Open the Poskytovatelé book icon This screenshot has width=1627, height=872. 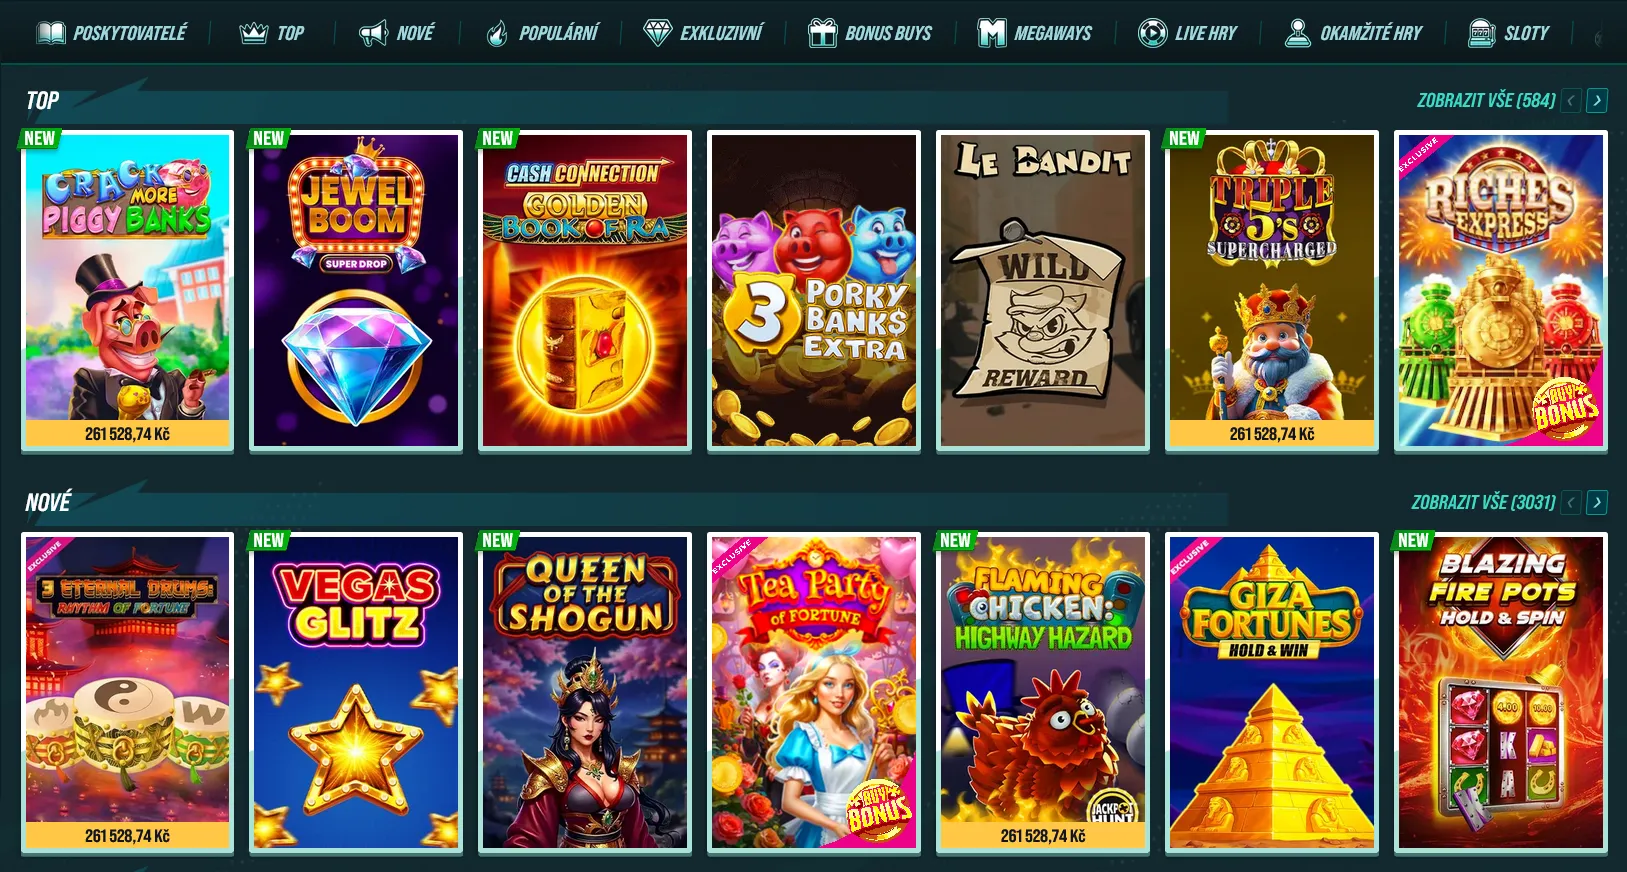point(50,33)
